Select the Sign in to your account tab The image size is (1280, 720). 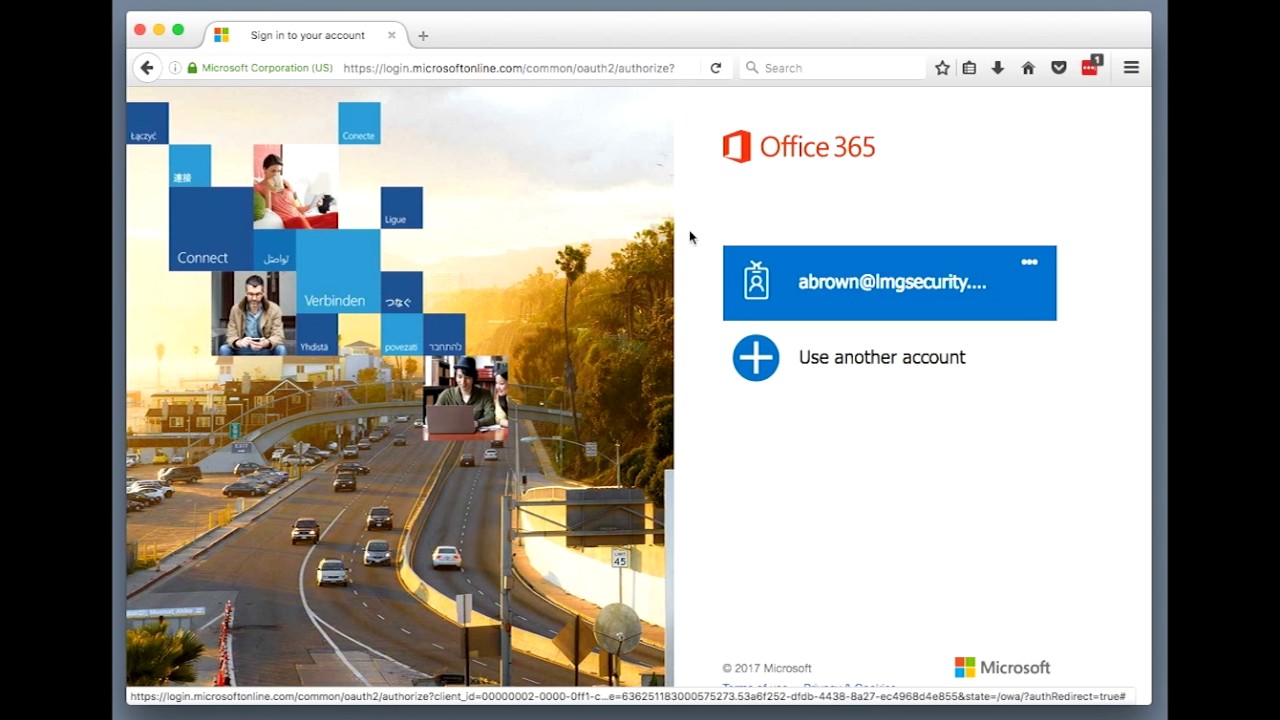(306, 35)
